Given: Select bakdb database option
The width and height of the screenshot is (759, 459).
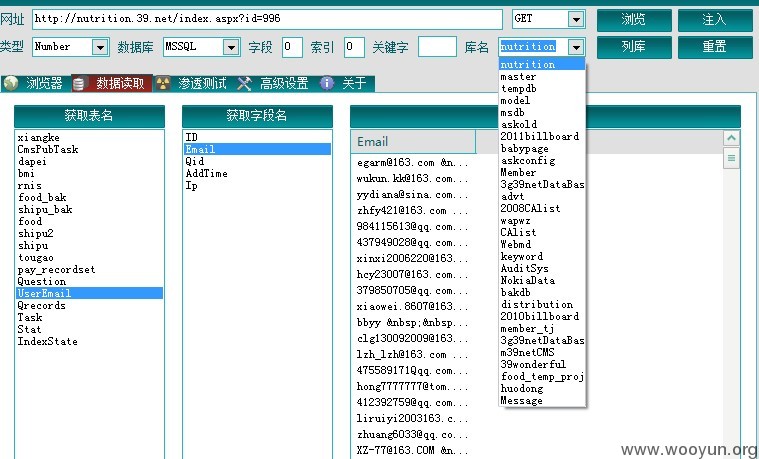Looking at the screenshot, I should tap(542, 292).
